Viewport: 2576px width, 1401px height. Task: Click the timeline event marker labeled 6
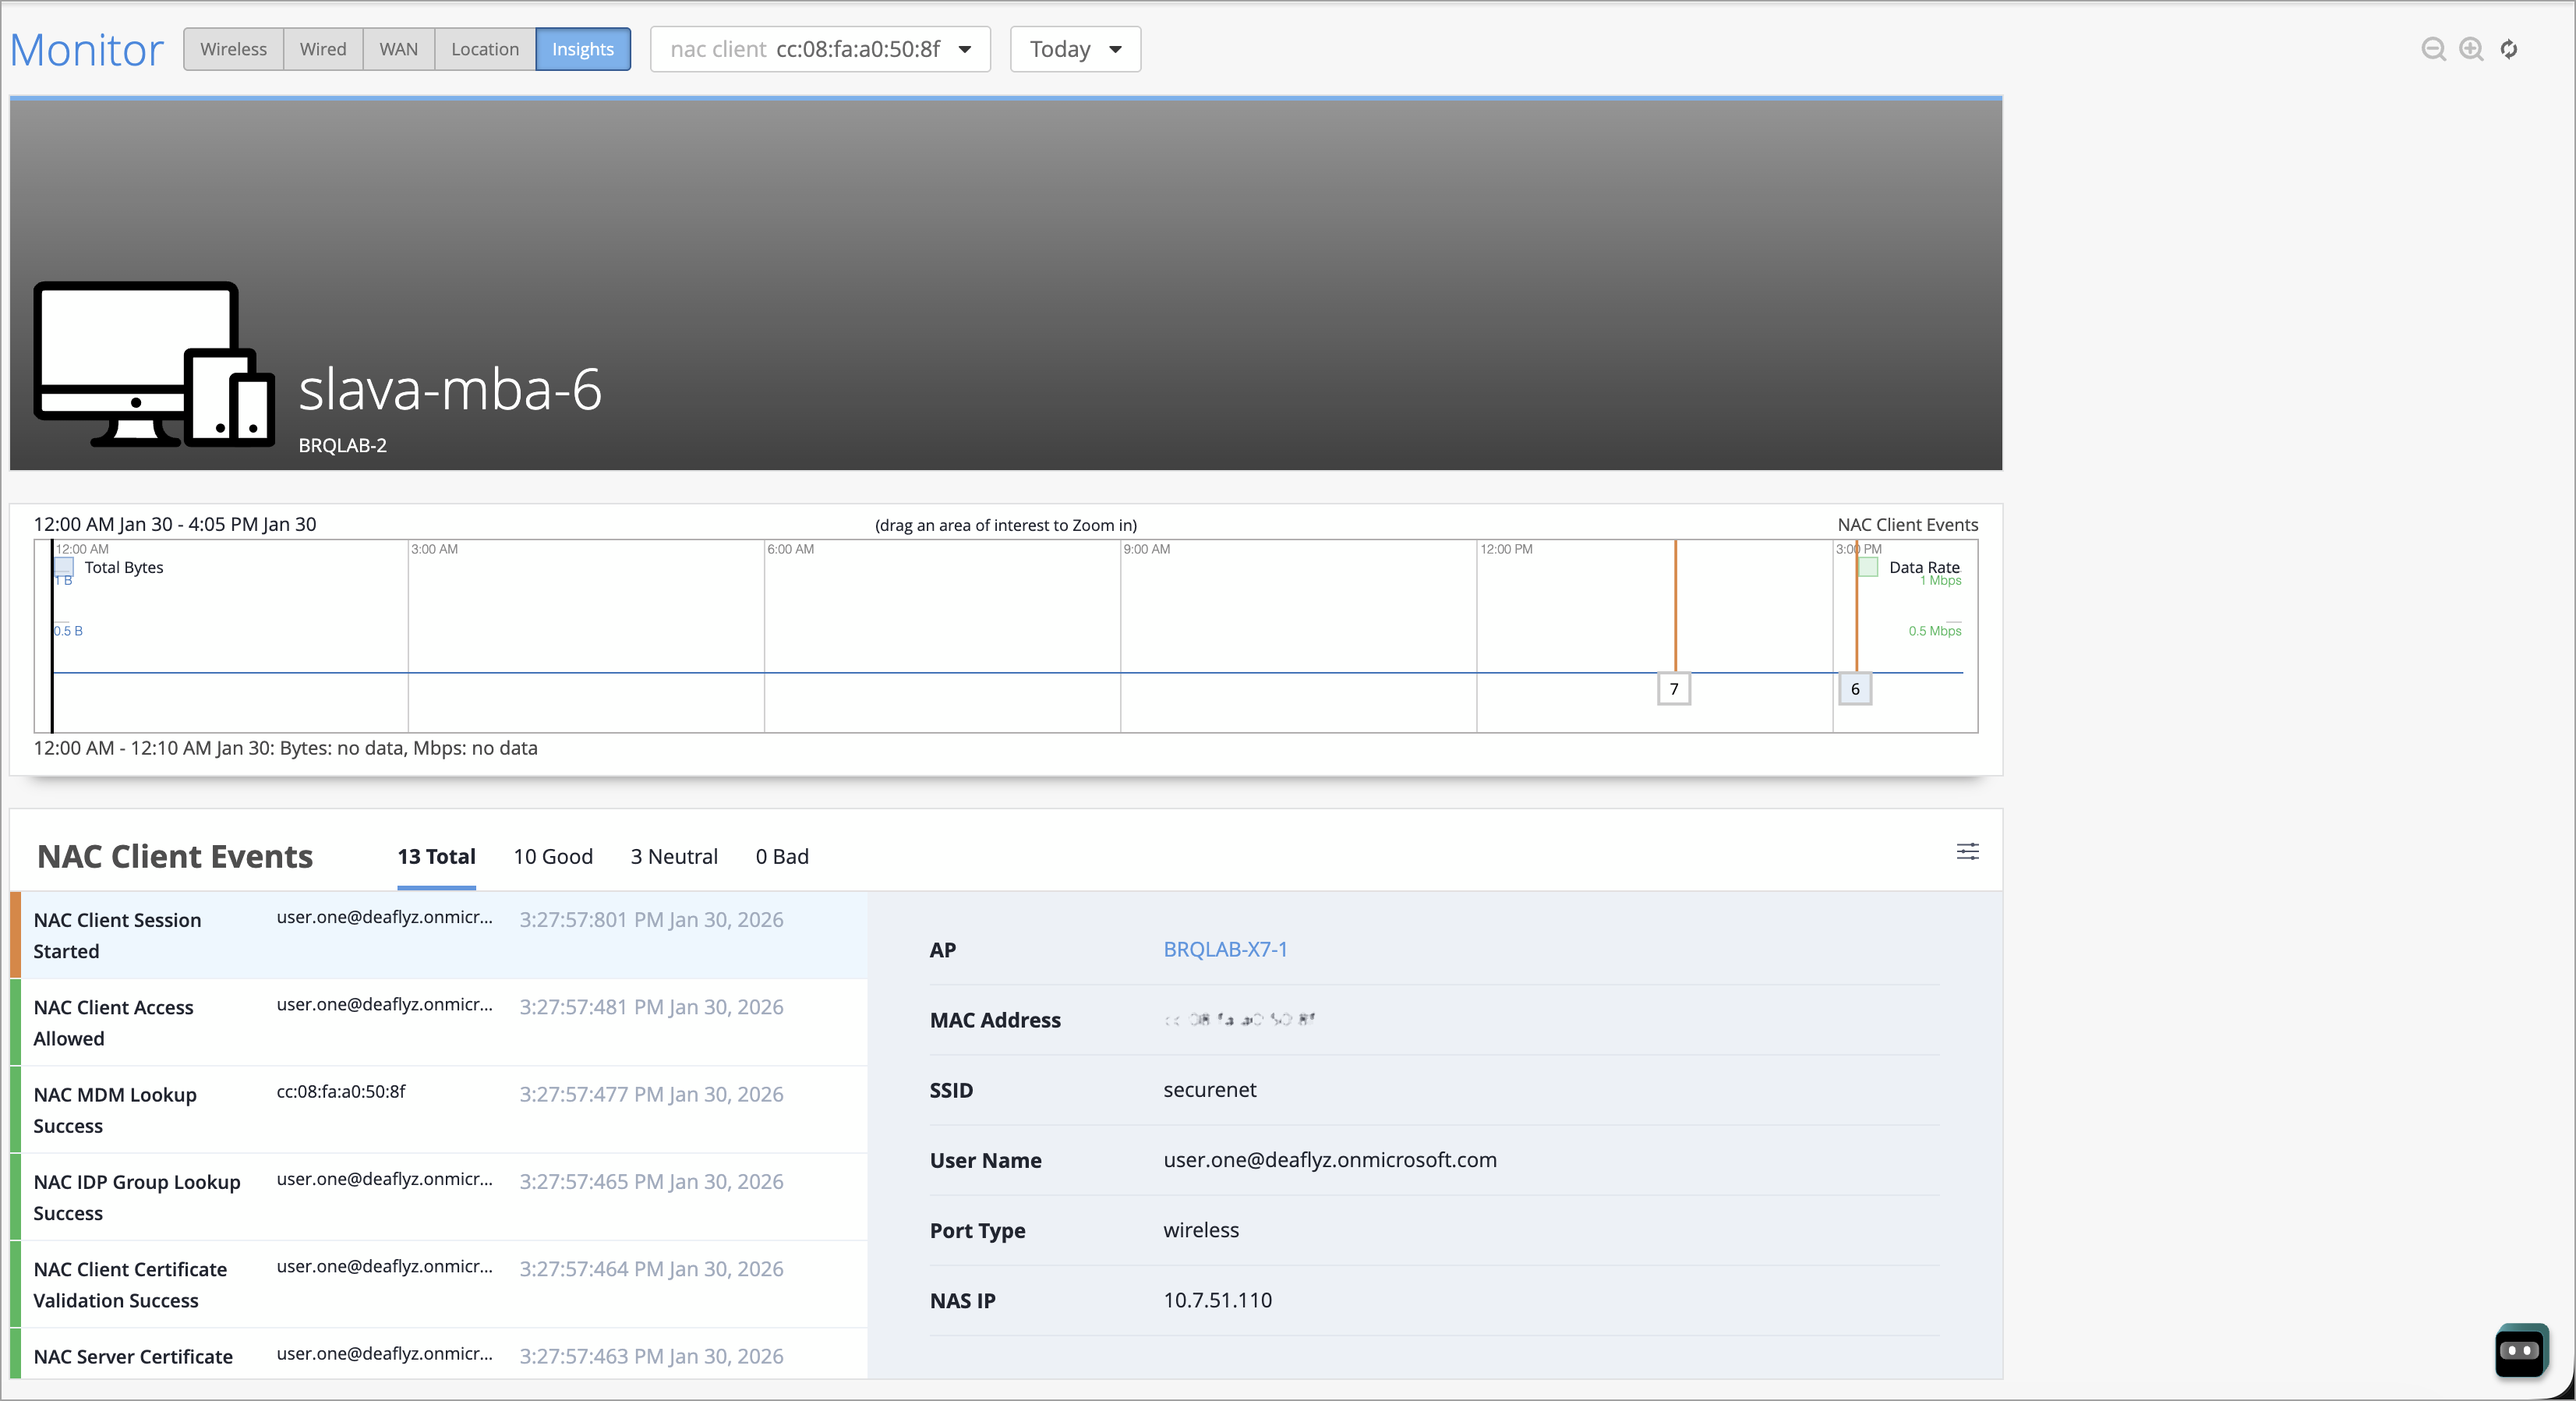coord(1855,689)
